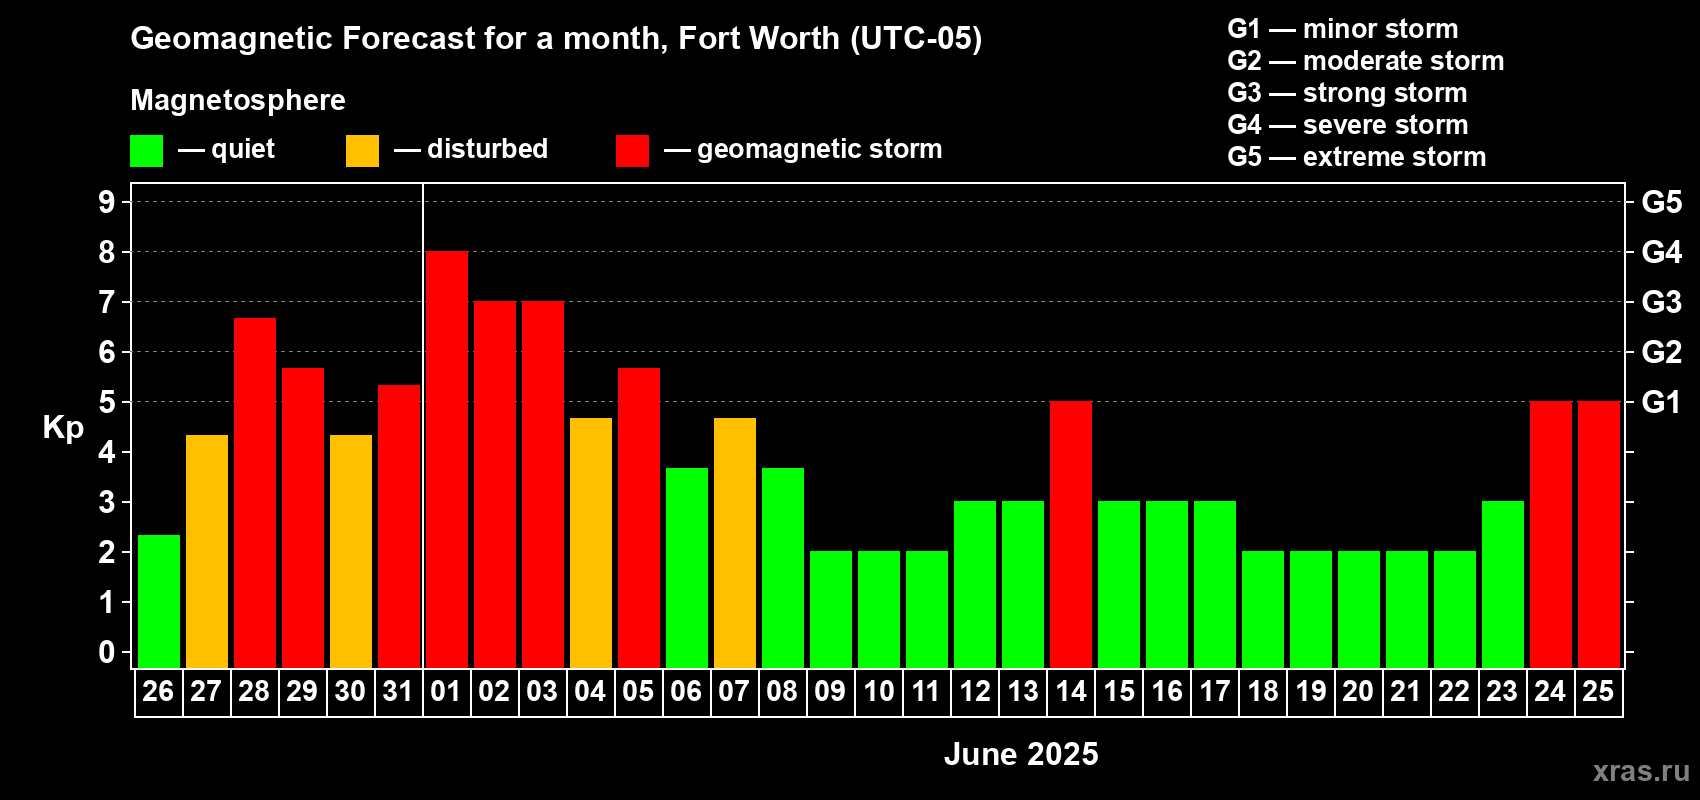Select the orange bar for June 07
1700x800 pixels.
(735, 543)
